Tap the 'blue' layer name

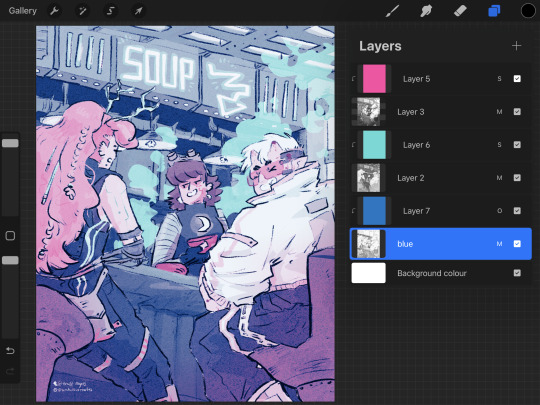[x=405, y=244]
